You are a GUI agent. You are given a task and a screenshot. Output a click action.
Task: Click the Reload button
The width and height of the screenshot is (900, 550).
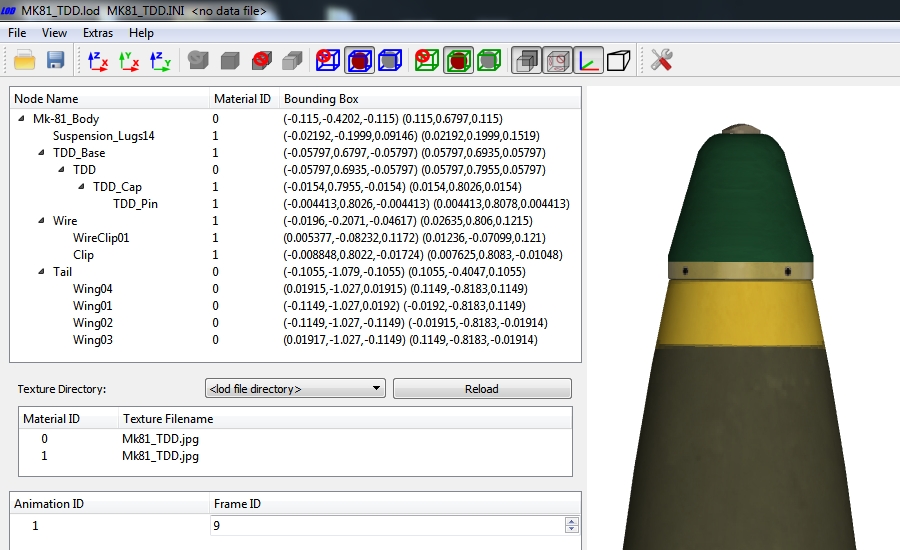point(482,389)
